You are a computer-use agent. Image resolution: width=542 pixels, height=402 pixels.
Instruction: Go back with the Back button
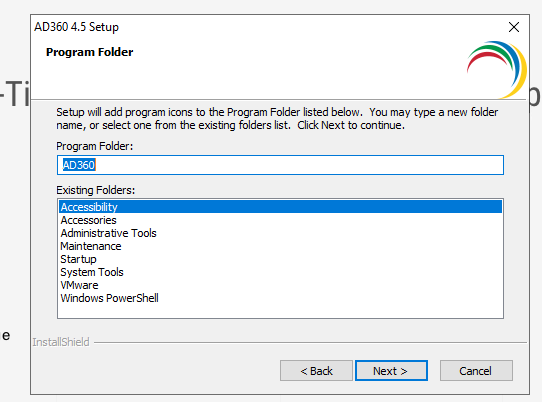point(316,371)
